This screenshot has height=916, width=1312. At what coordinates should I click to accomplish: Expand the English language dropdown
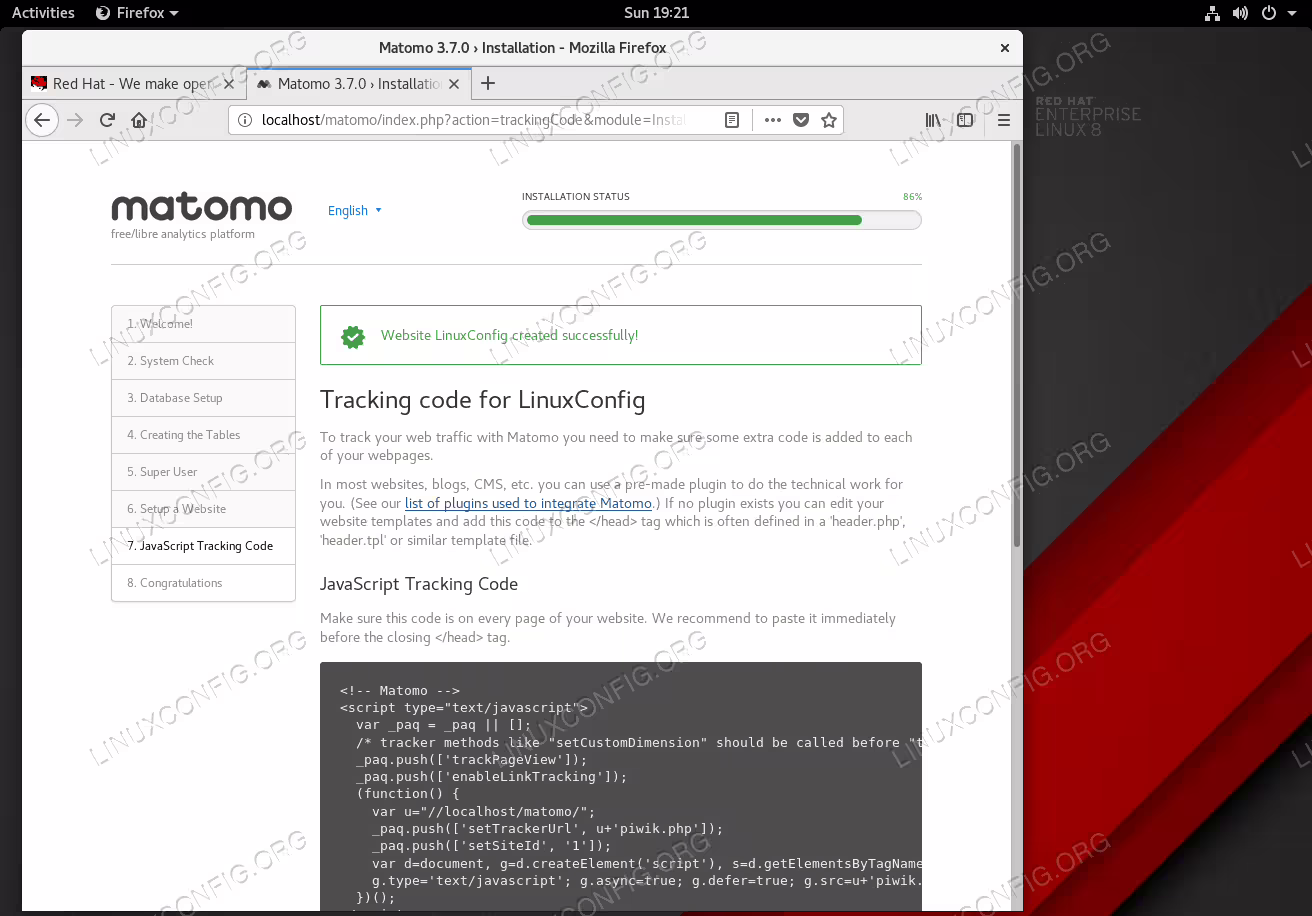coord(355,211)
